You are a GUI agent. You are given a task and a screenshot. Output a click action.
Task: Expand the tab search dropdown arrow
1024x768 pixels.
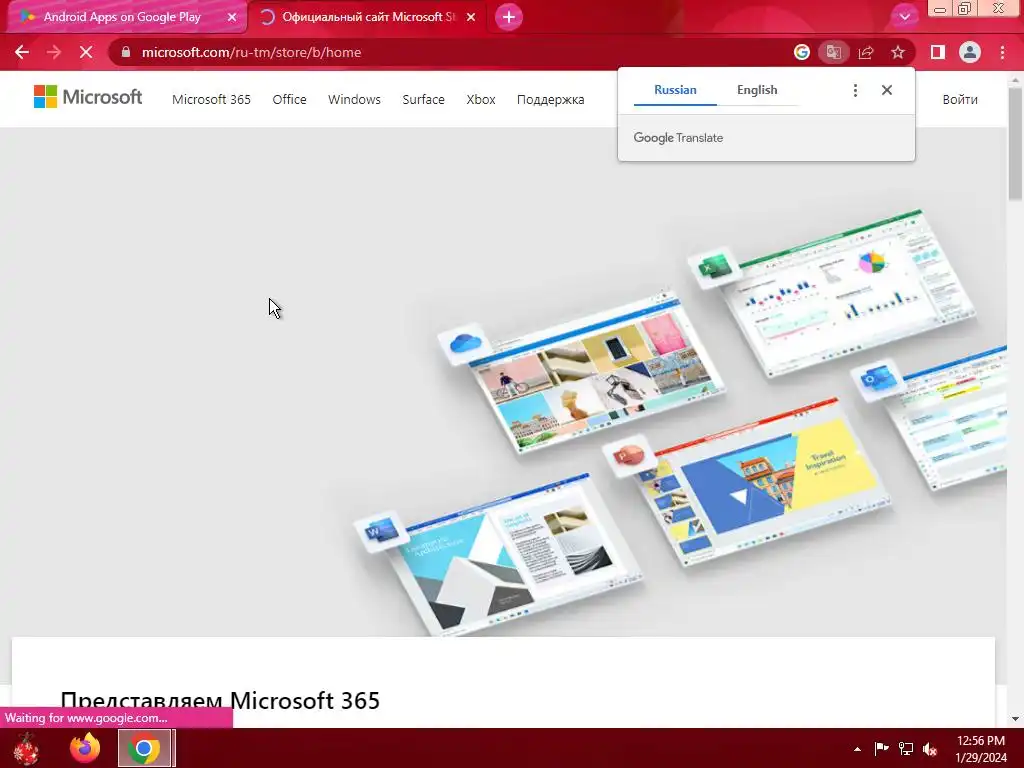pos(904,17)
